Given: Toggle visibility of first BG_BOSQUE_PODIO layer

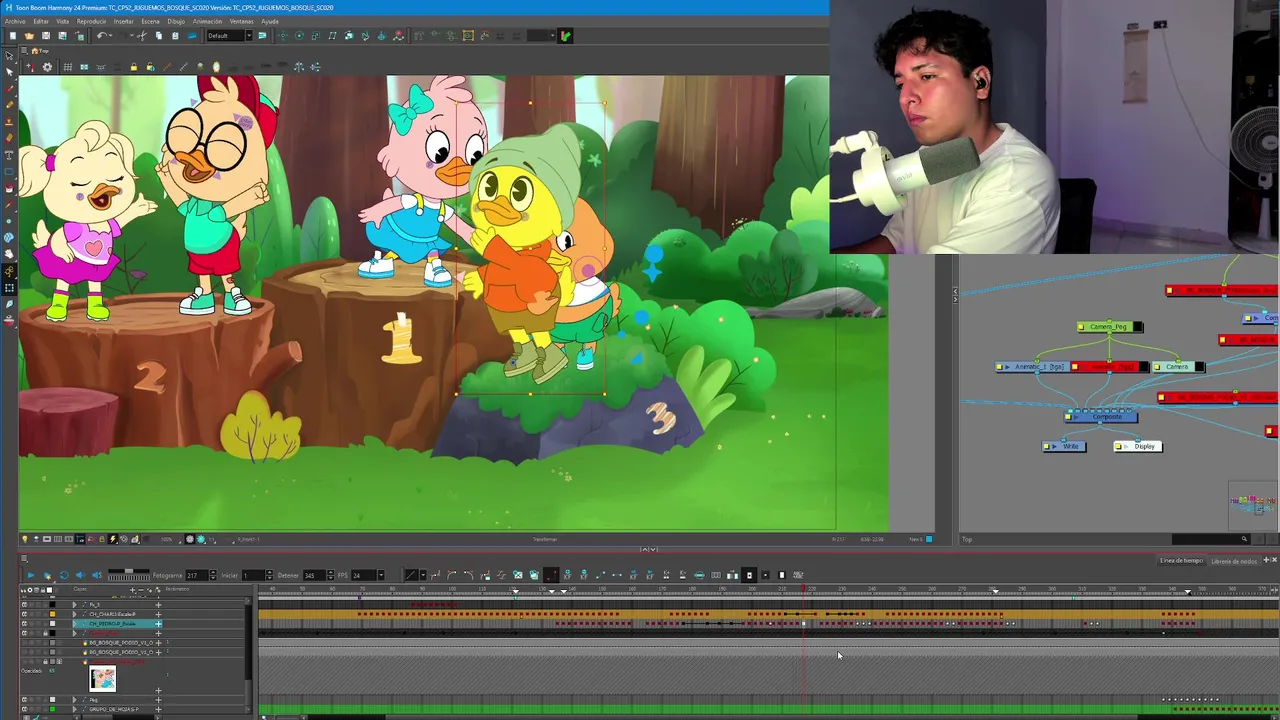Looking at the screenshot, I should tap(24, 642).
